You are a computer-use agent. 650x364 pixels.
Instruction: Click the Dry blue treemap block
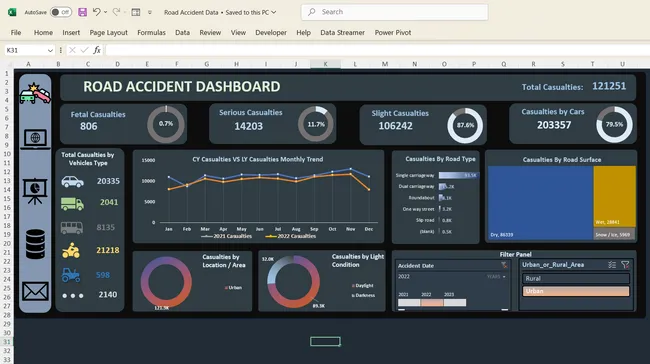point(541,203)
